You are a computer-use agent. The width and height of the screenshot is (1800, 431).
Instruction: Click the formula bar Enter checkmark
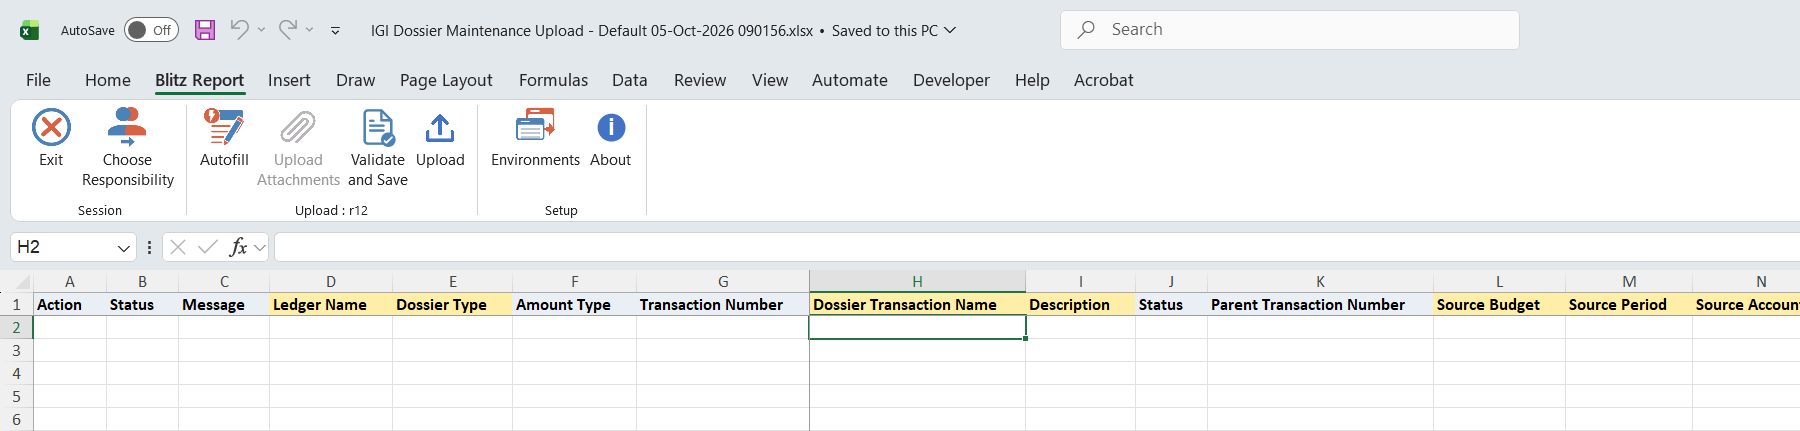(208, 247)
